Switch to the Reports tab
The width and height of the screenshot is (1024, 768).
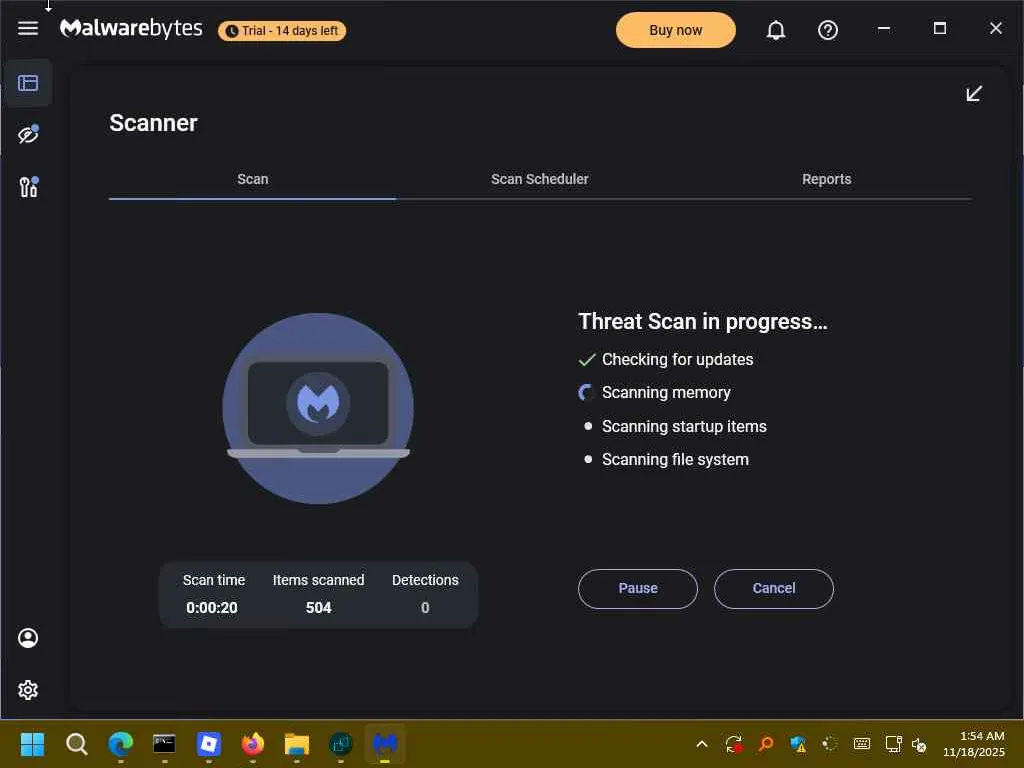pyautogui.click(x=826, y=180)
